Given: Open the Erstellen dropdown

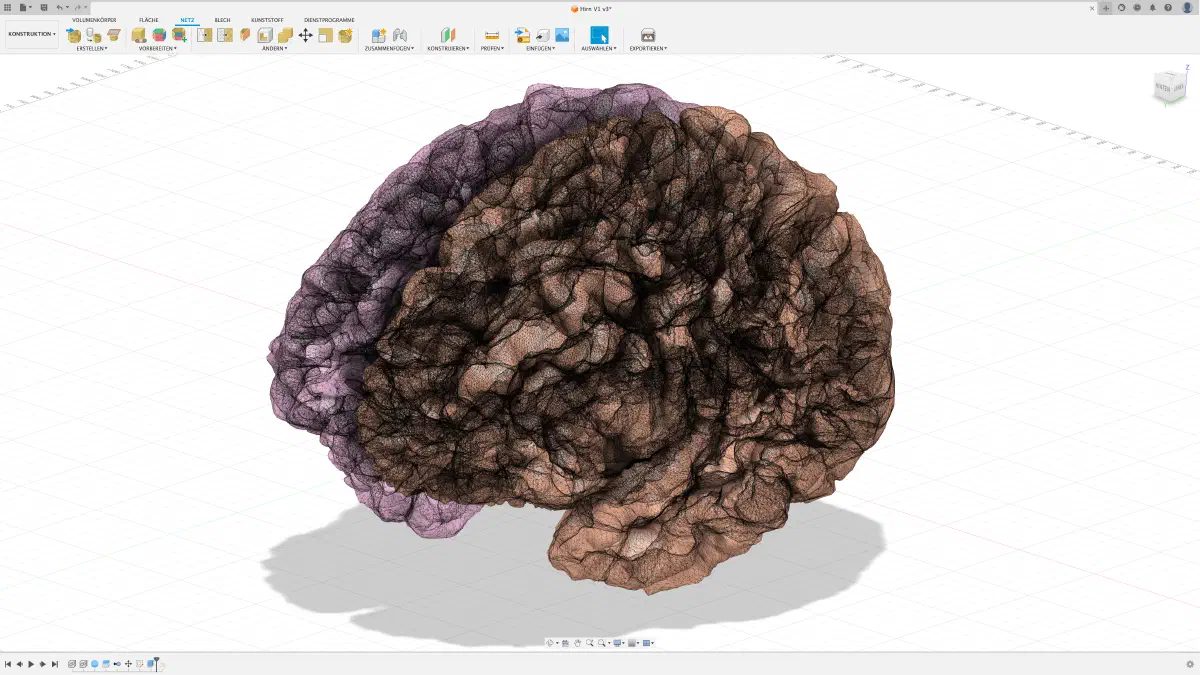Looking at the screenshot, I should click(93, 46).
